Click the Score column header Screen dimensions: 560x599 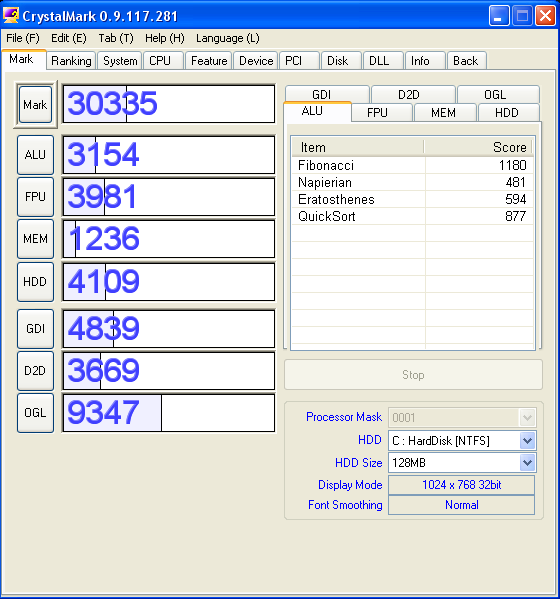pos(477,147)
